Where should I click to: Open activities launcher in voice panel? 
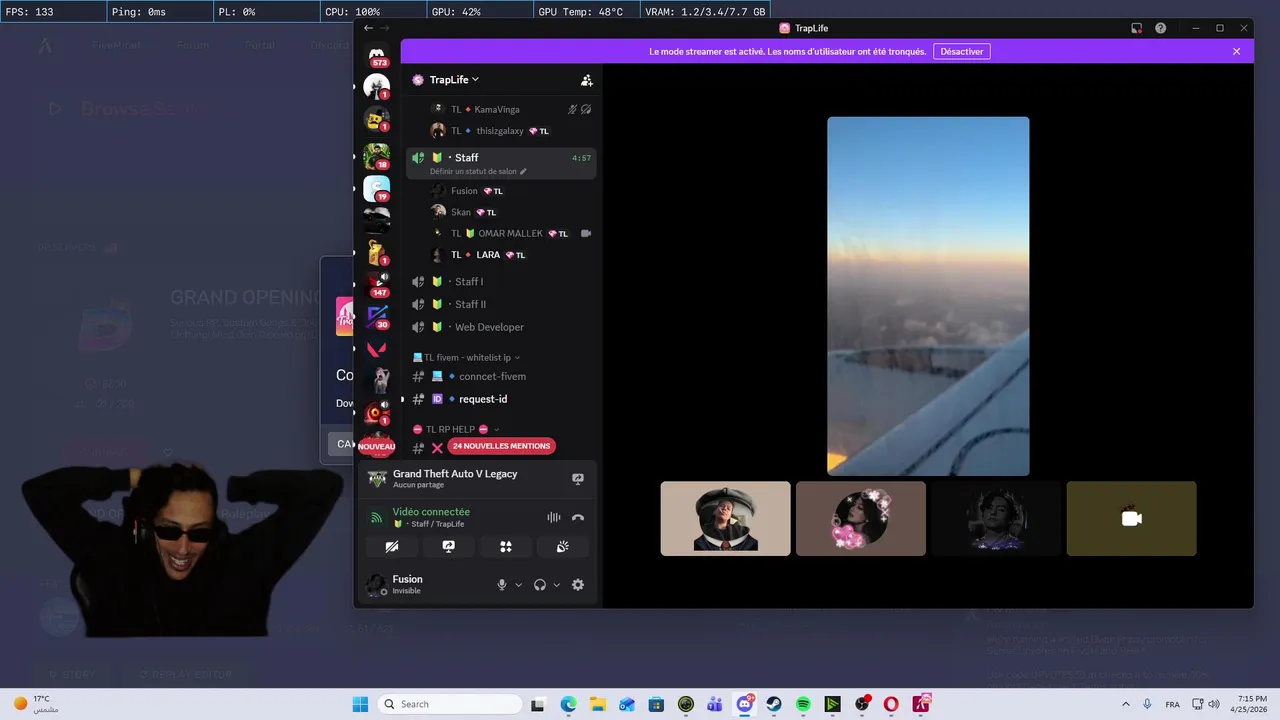506,546
